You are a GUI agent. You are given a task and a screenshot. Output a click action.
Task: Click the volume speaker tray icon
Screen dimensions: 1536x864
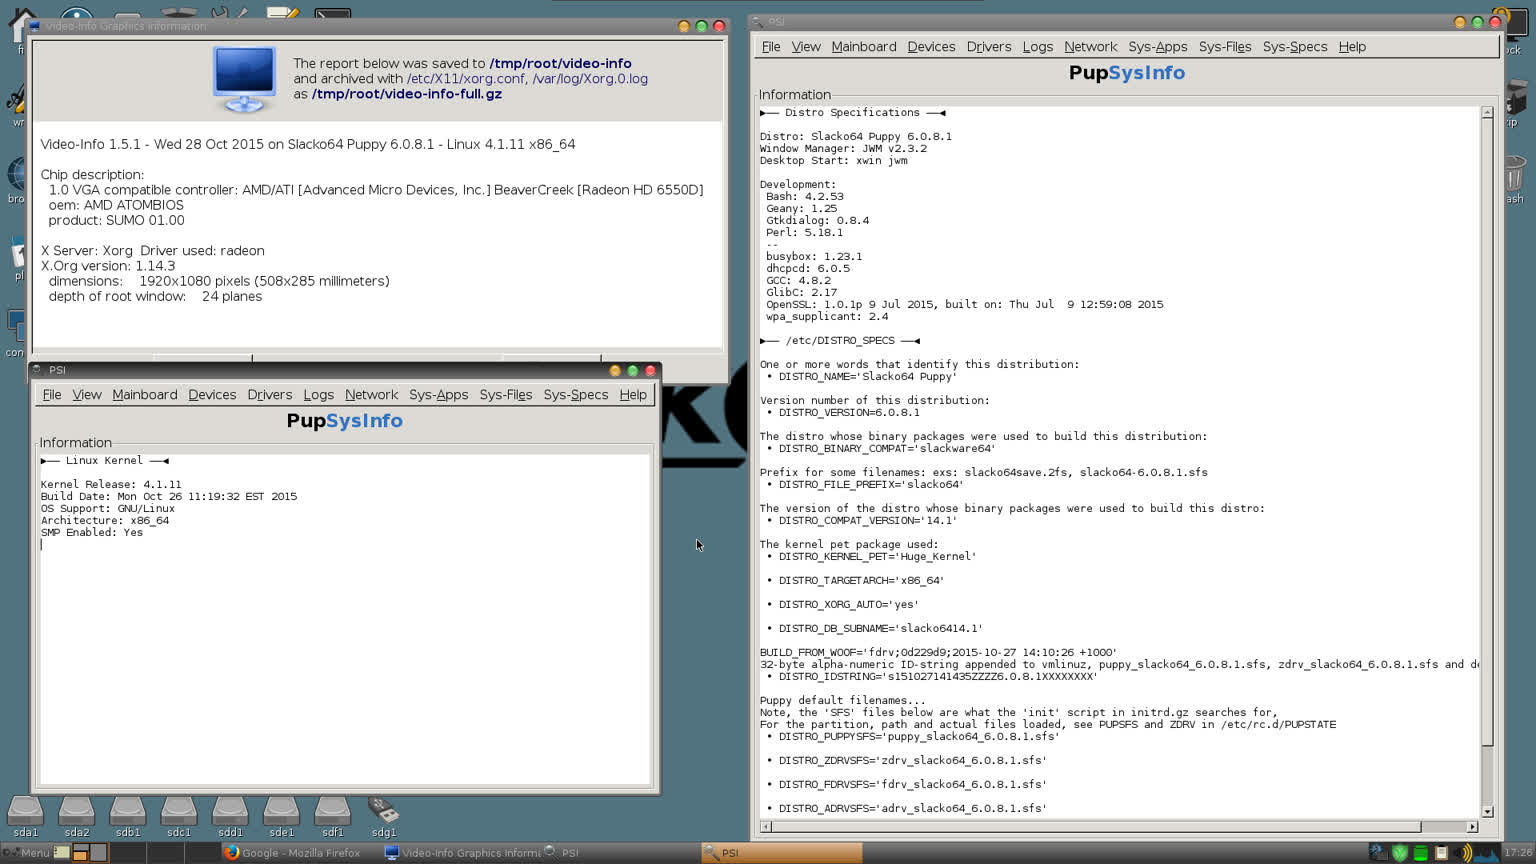click(x=1464, y=853)
